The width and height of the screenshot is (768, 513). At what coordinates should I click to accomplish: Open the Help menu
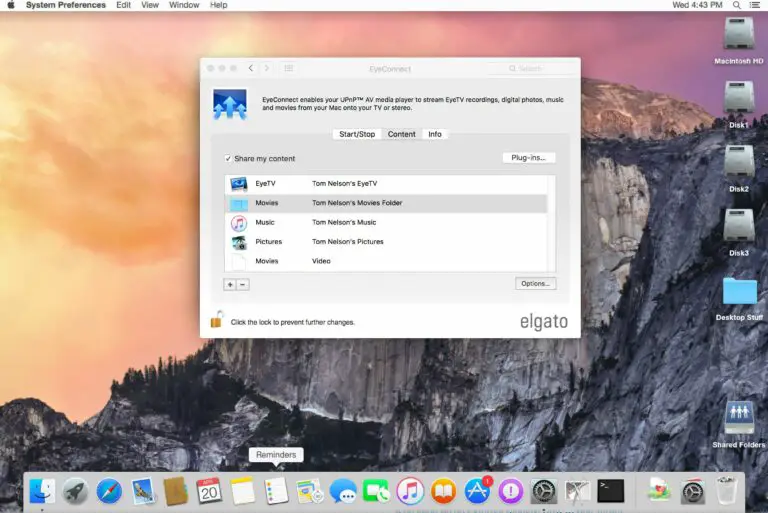coord(218,5)
